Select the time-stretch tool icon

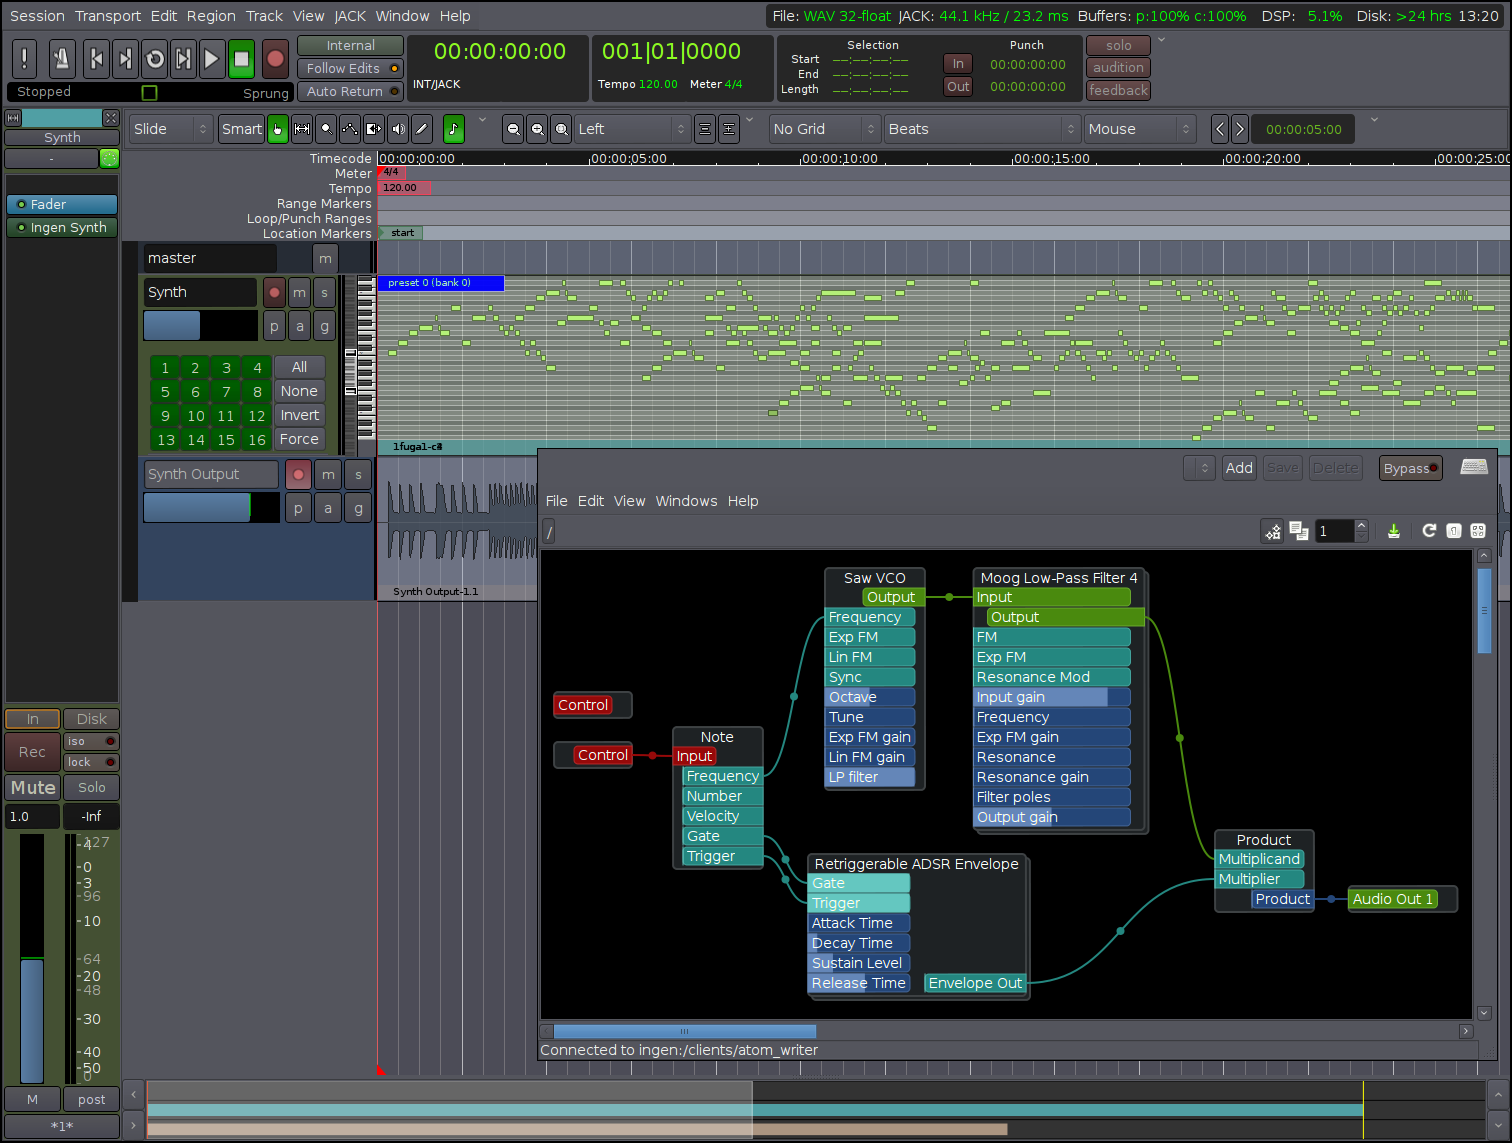tap(374, 129)
